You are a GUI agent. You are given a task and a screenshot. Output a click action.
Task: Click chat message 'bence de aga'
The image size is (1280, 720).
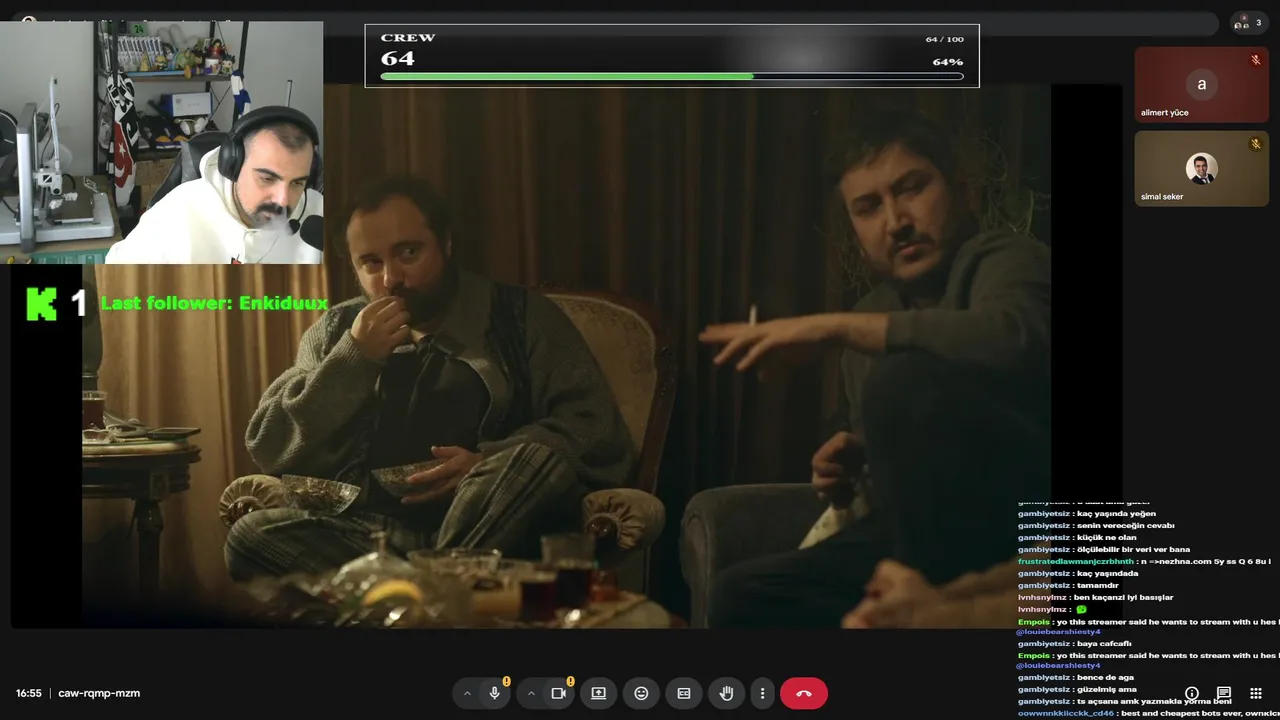1105,678
